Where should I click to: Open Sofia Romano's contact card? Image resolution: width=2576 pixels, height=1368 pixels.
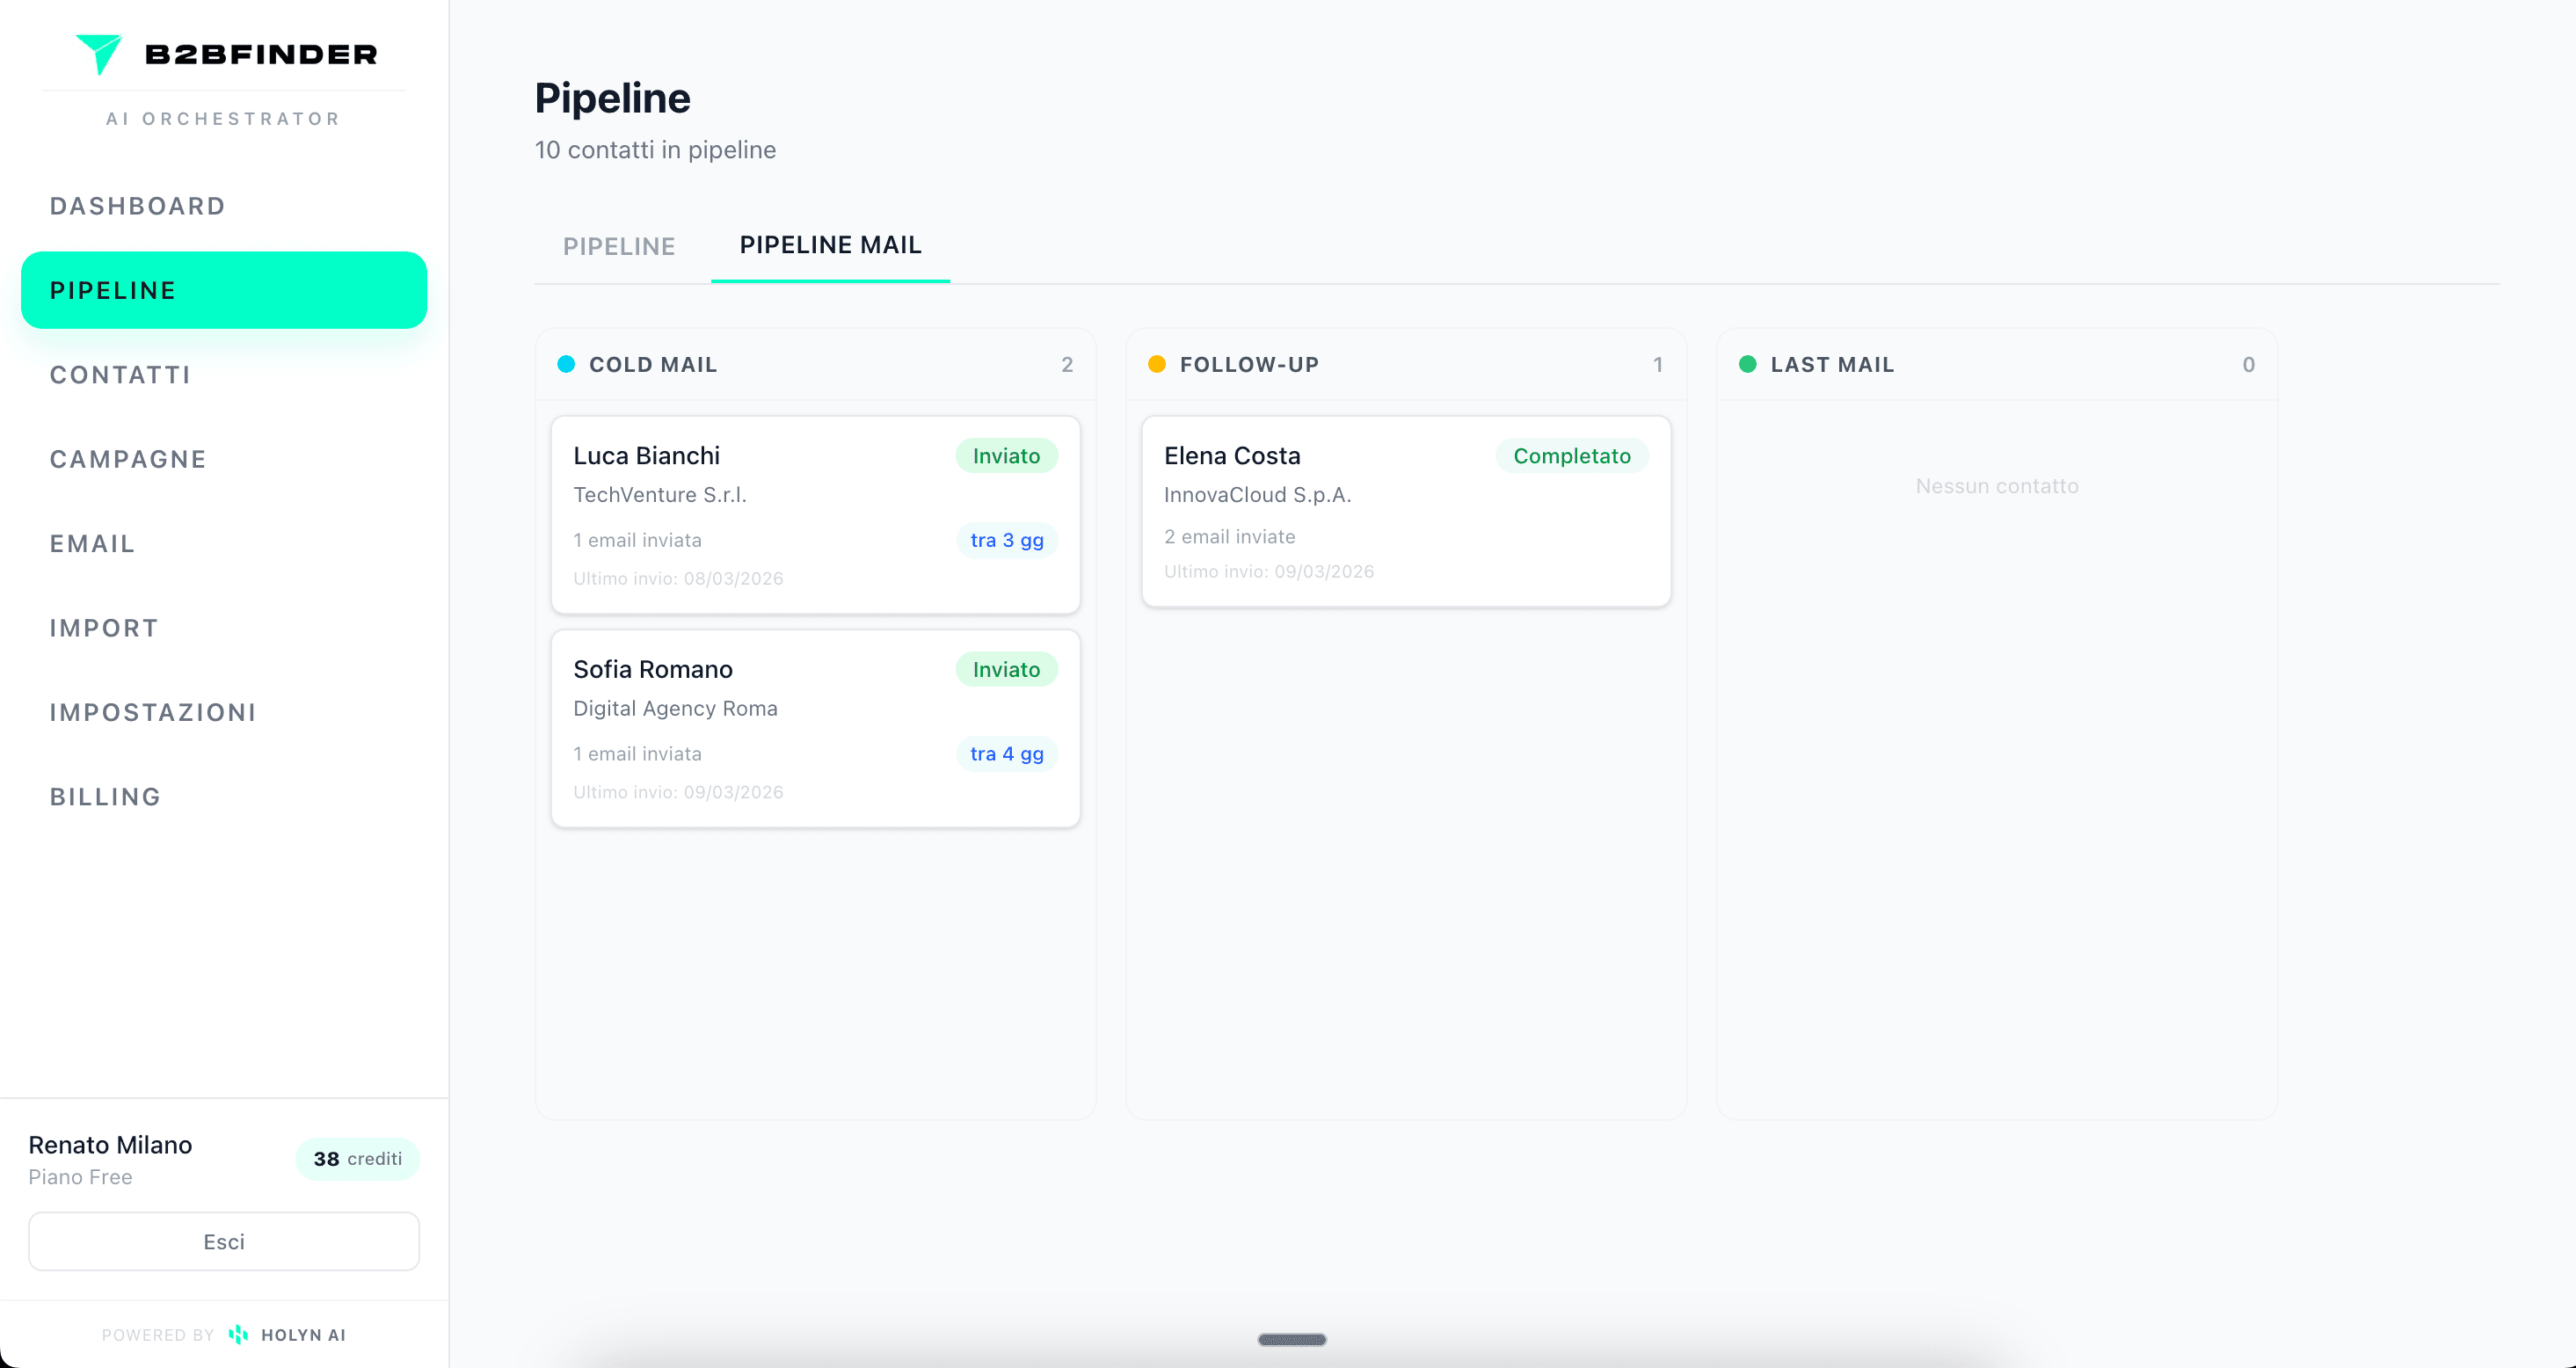815,729
